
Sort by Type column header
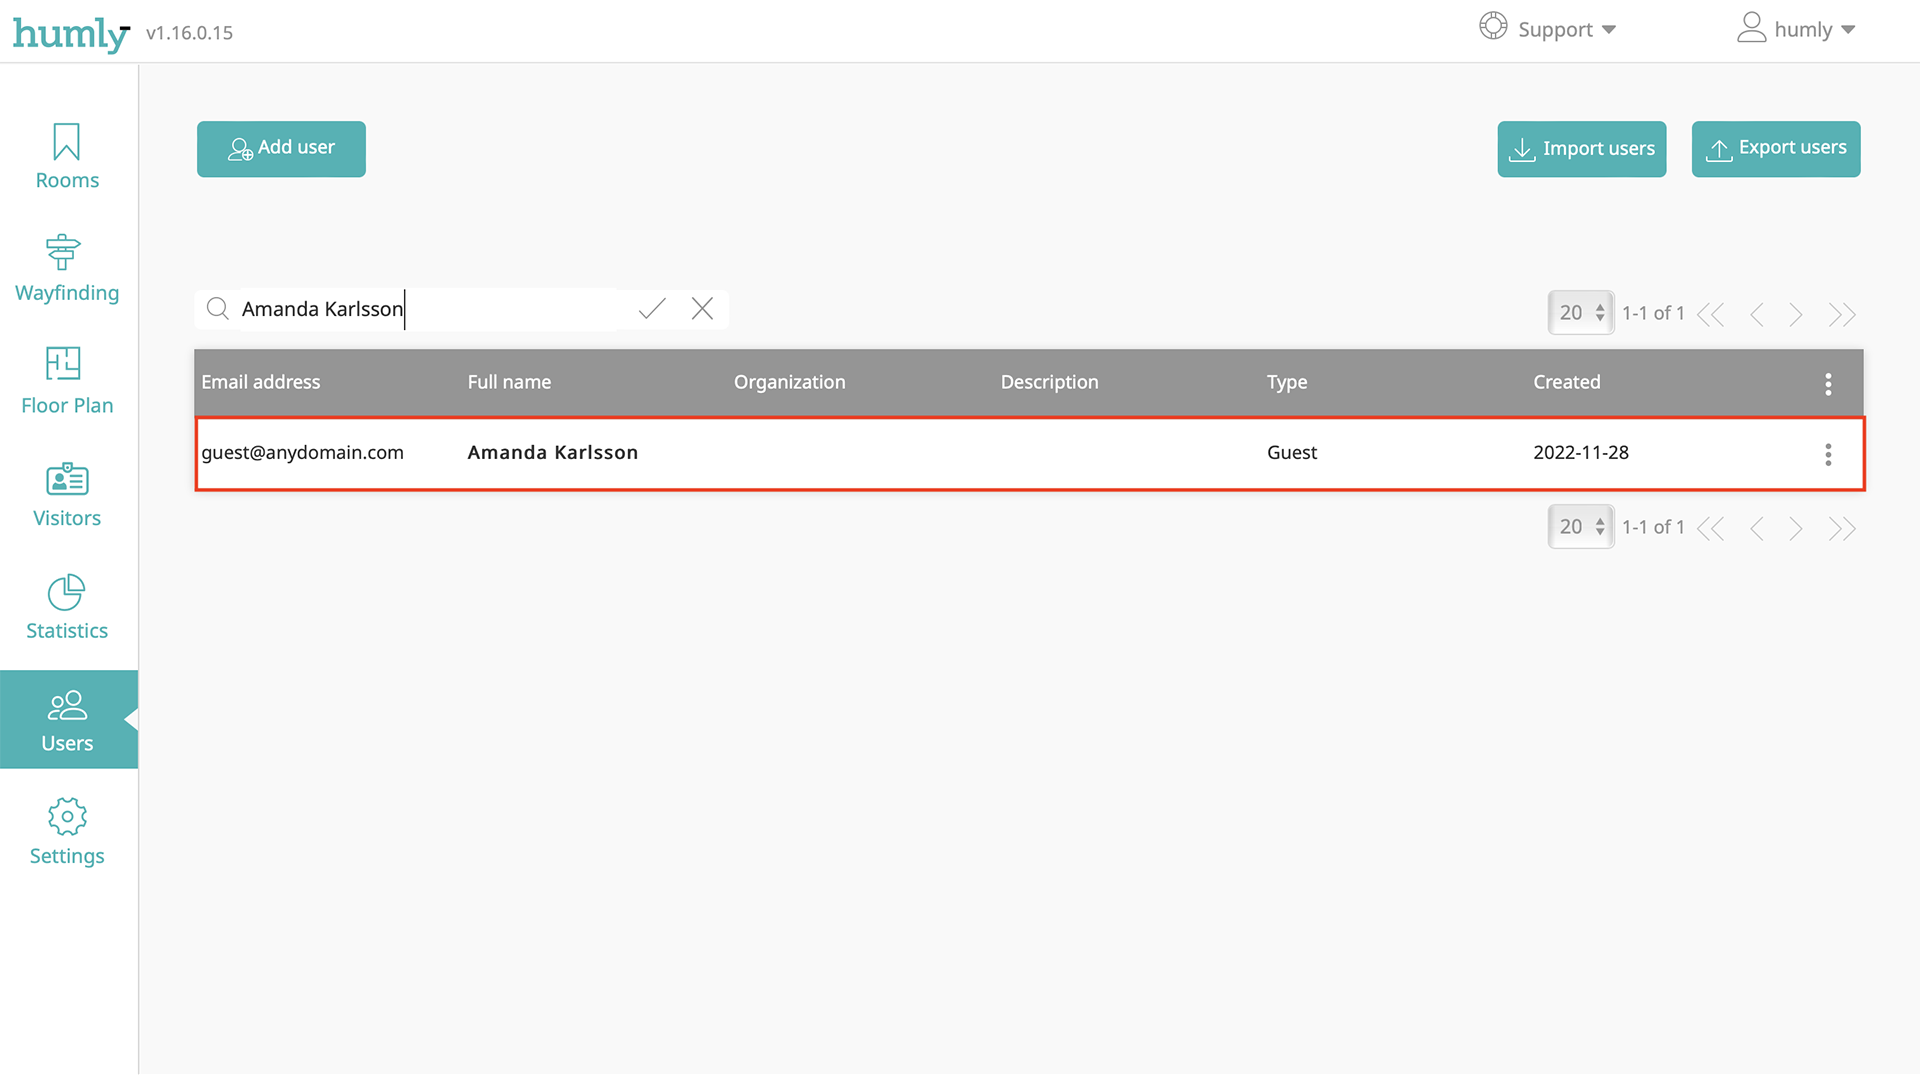tap(1287, 382)
